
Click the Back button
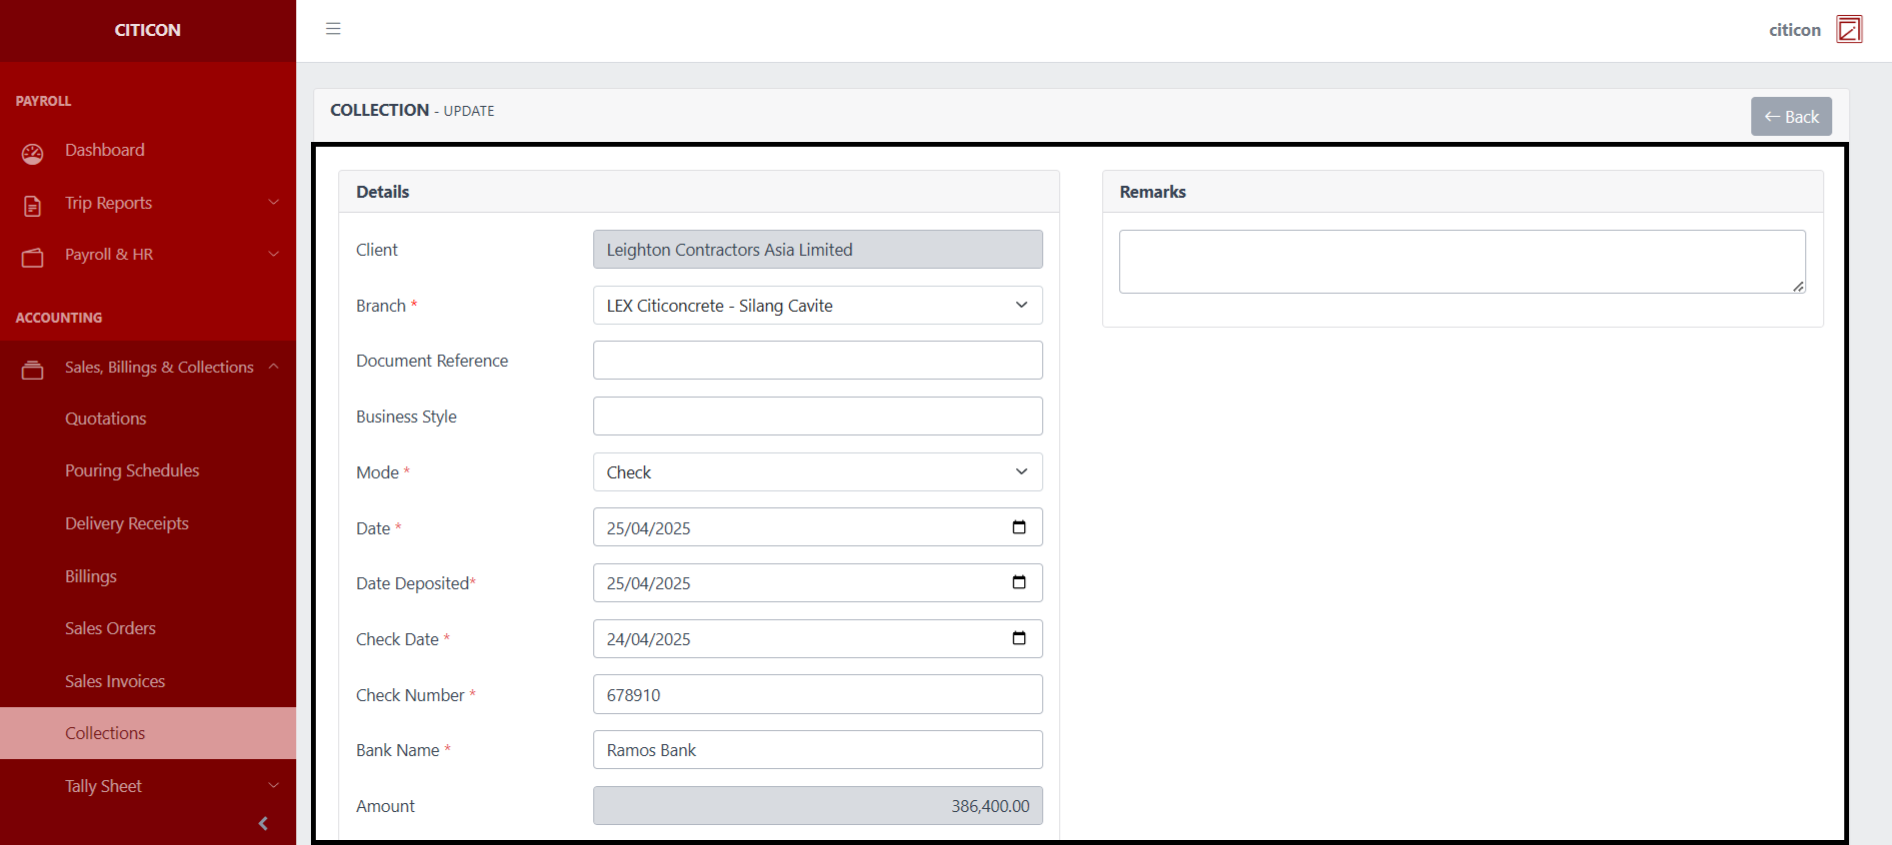(x=1790, y=117)
